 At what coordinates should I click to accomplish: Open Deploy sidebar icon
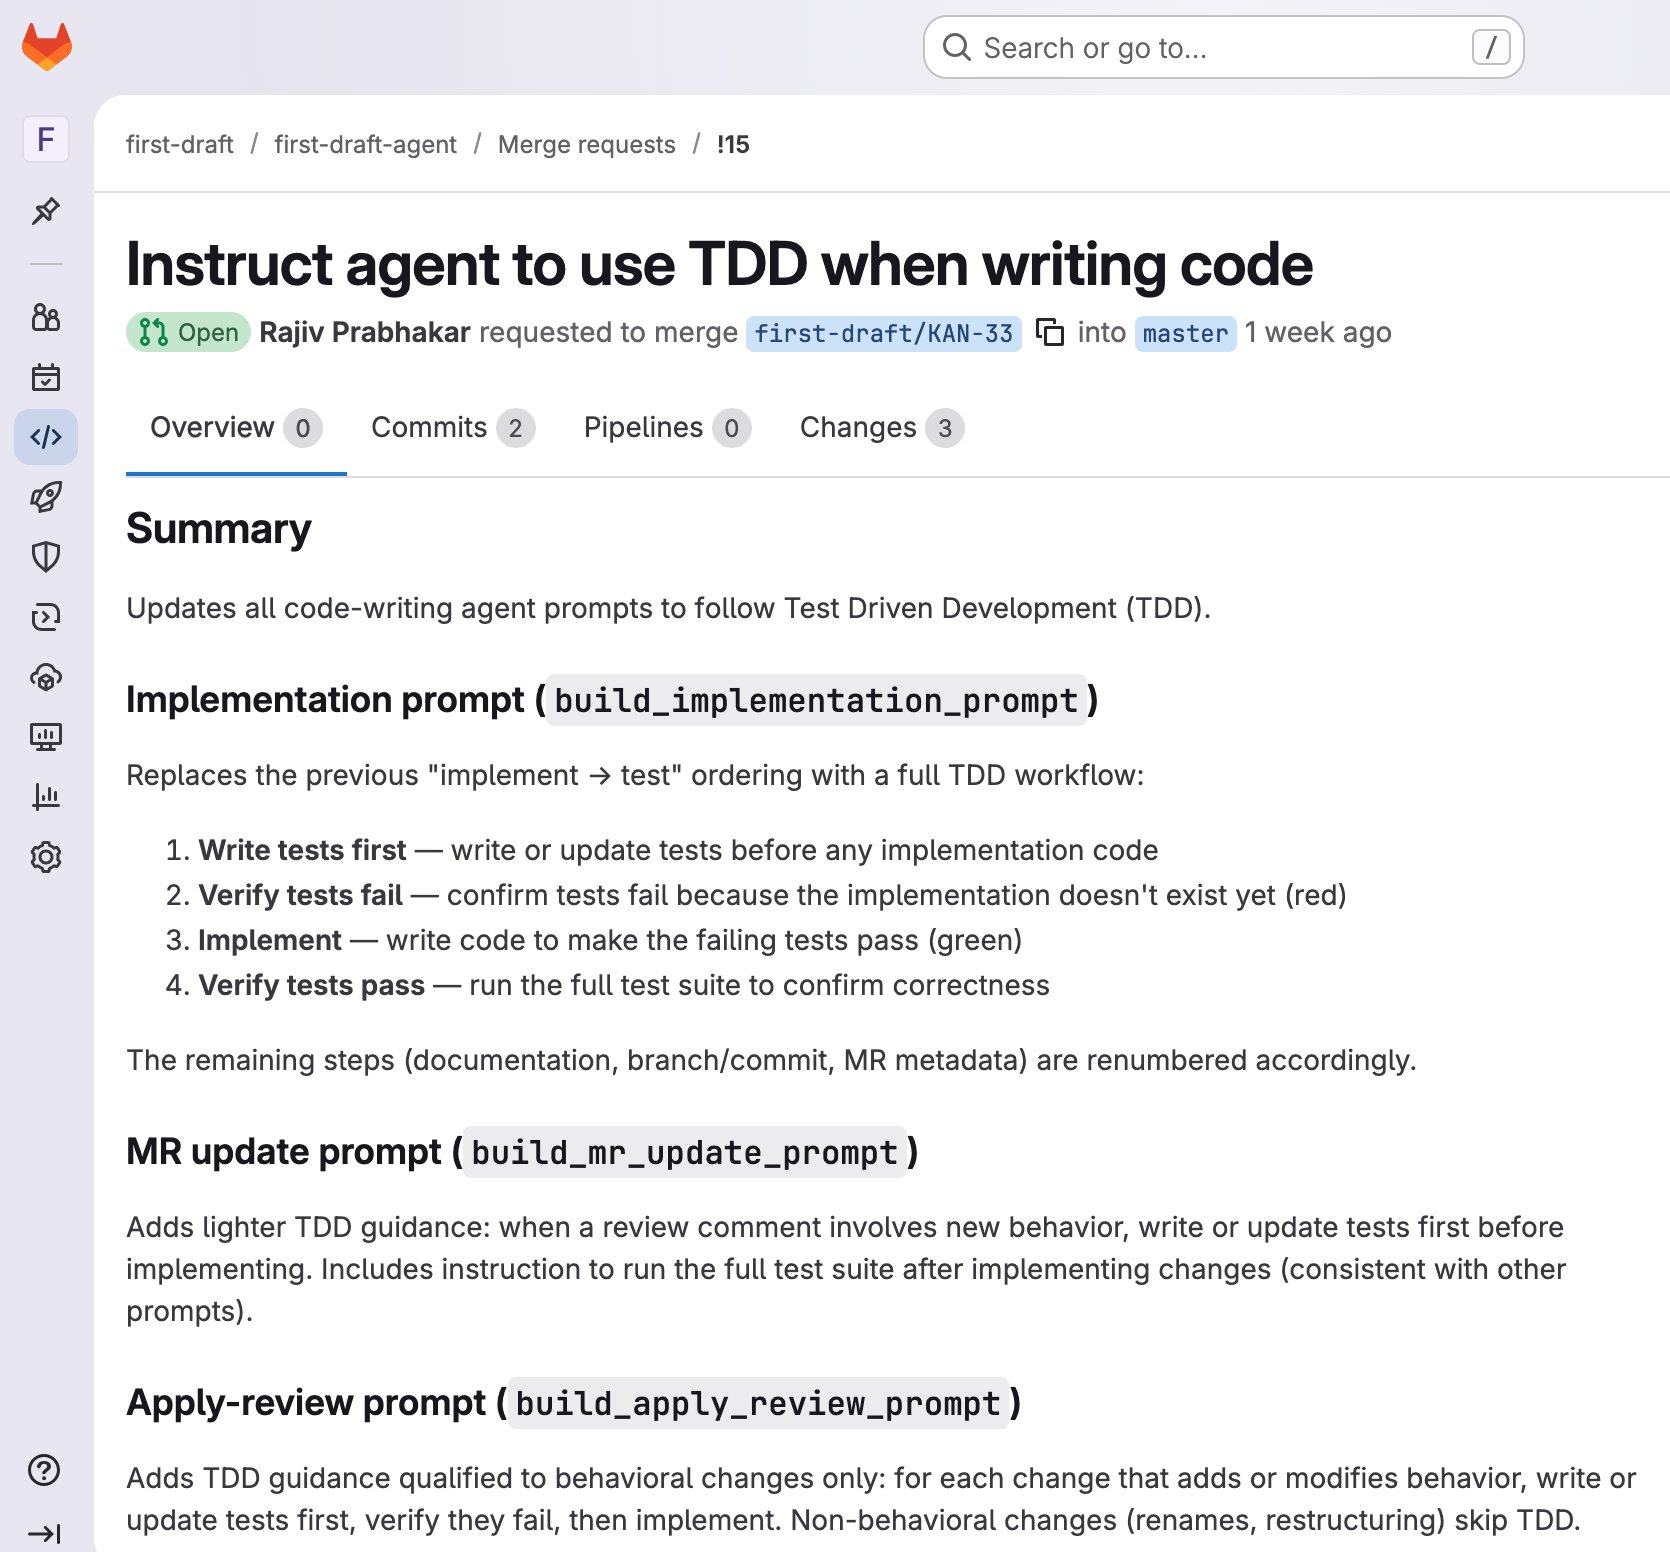[46, 617]
